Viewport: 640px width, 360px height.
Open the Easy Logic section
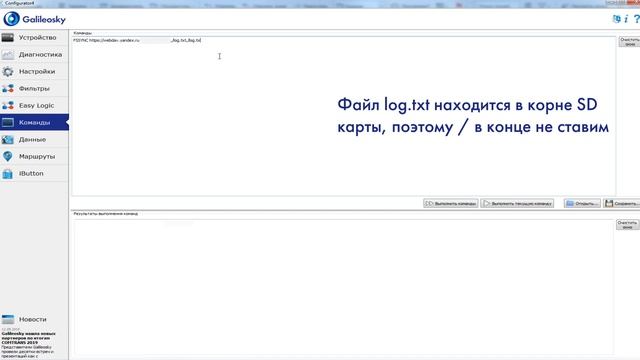(34, 105)
